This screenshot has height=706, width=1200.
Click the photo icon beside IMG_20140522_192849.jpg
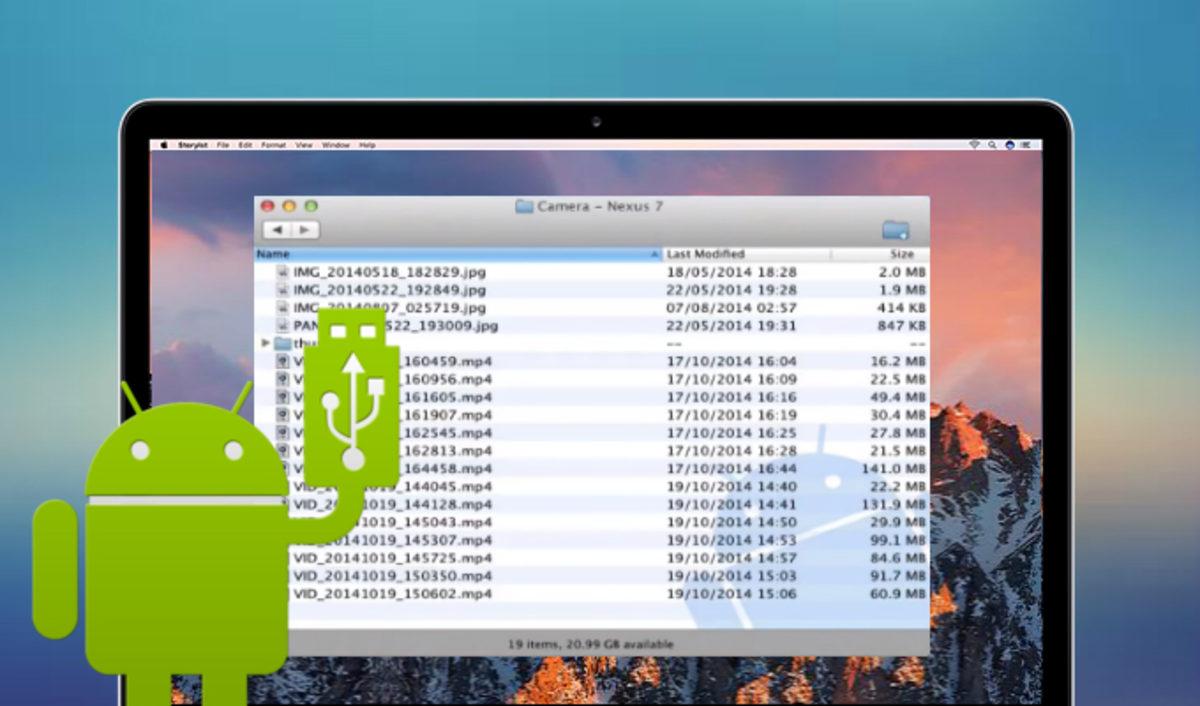tap(281, 290)
